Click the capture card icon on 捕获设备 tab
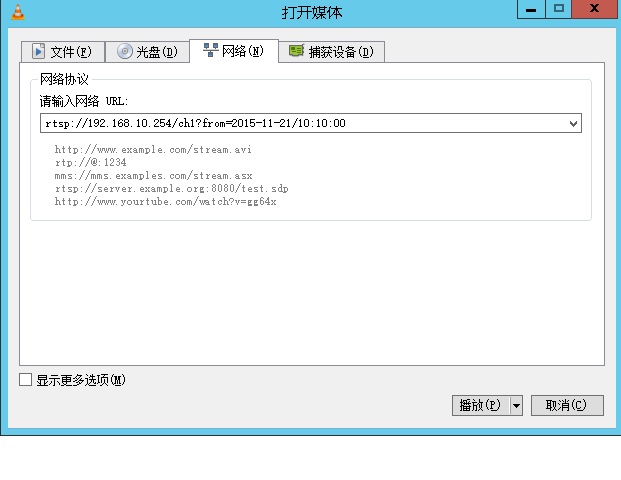This screenshot has width=621, height=480. click(x=296, y=51)
